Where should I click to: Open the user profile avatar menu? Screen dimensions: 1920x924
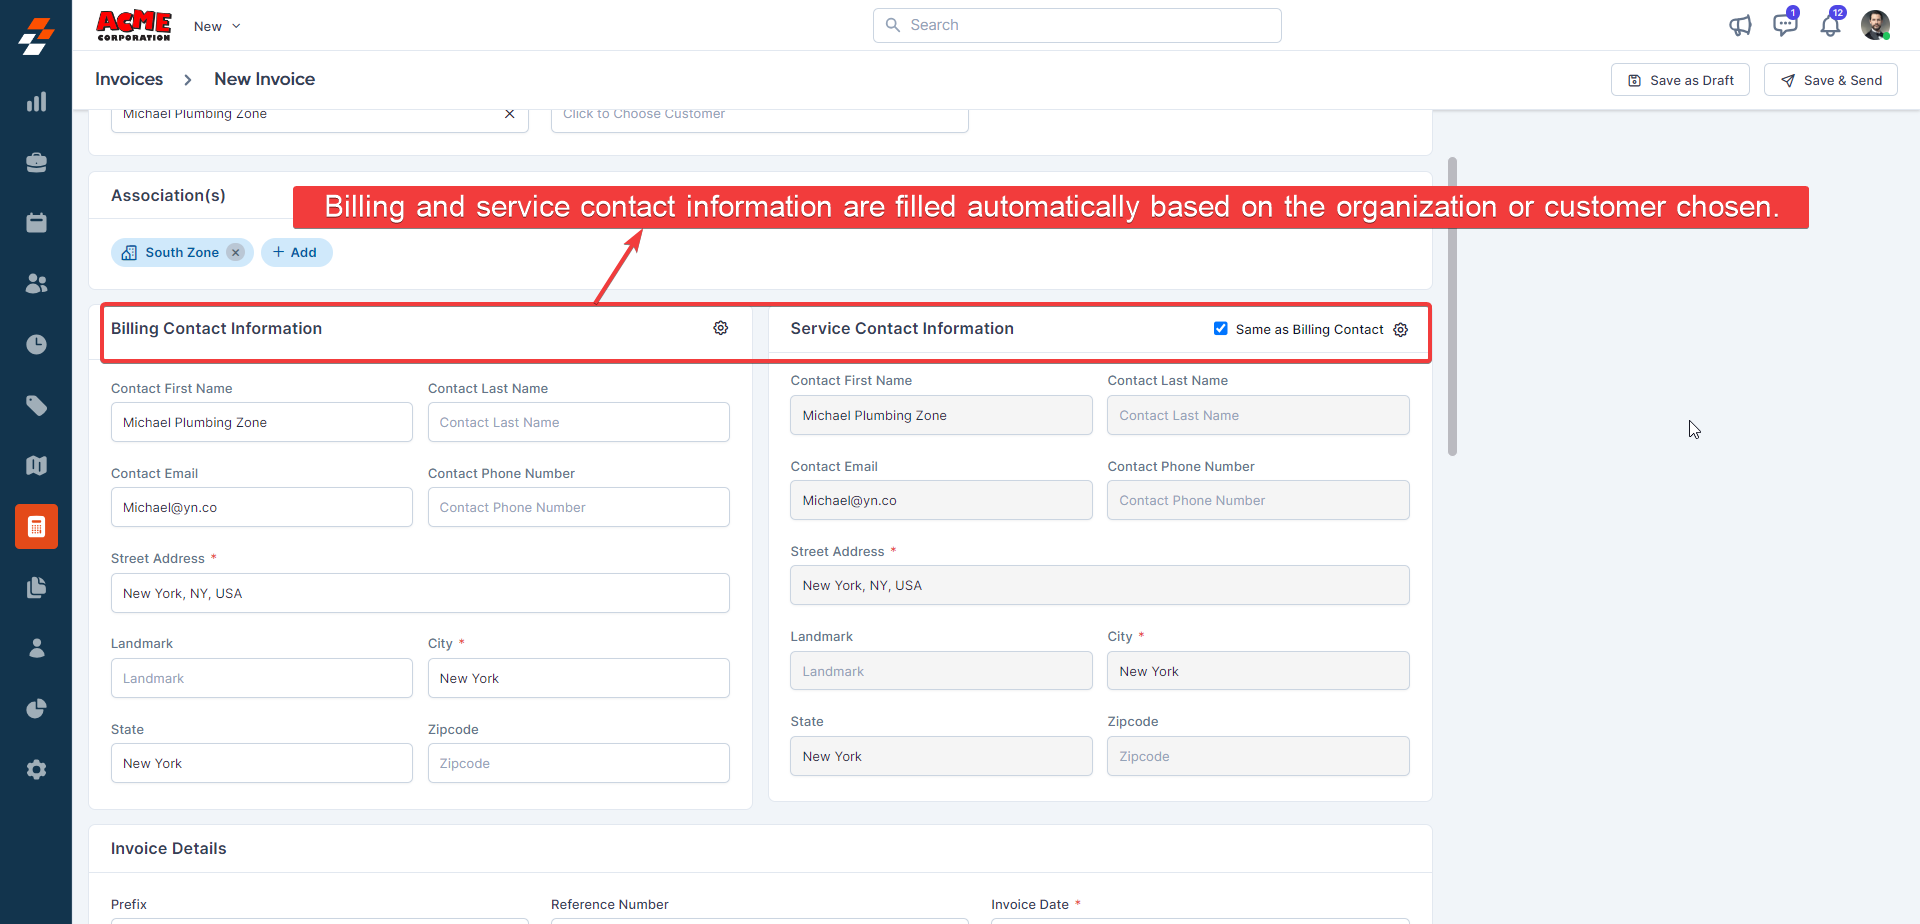1875,25
